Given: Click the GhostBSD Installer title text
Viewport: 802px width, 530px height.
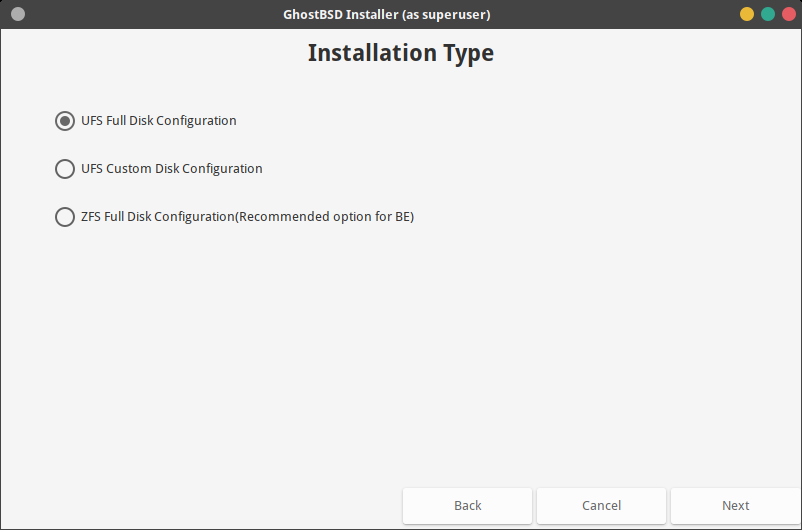Looking at the screenshot, I should point(387,14).
